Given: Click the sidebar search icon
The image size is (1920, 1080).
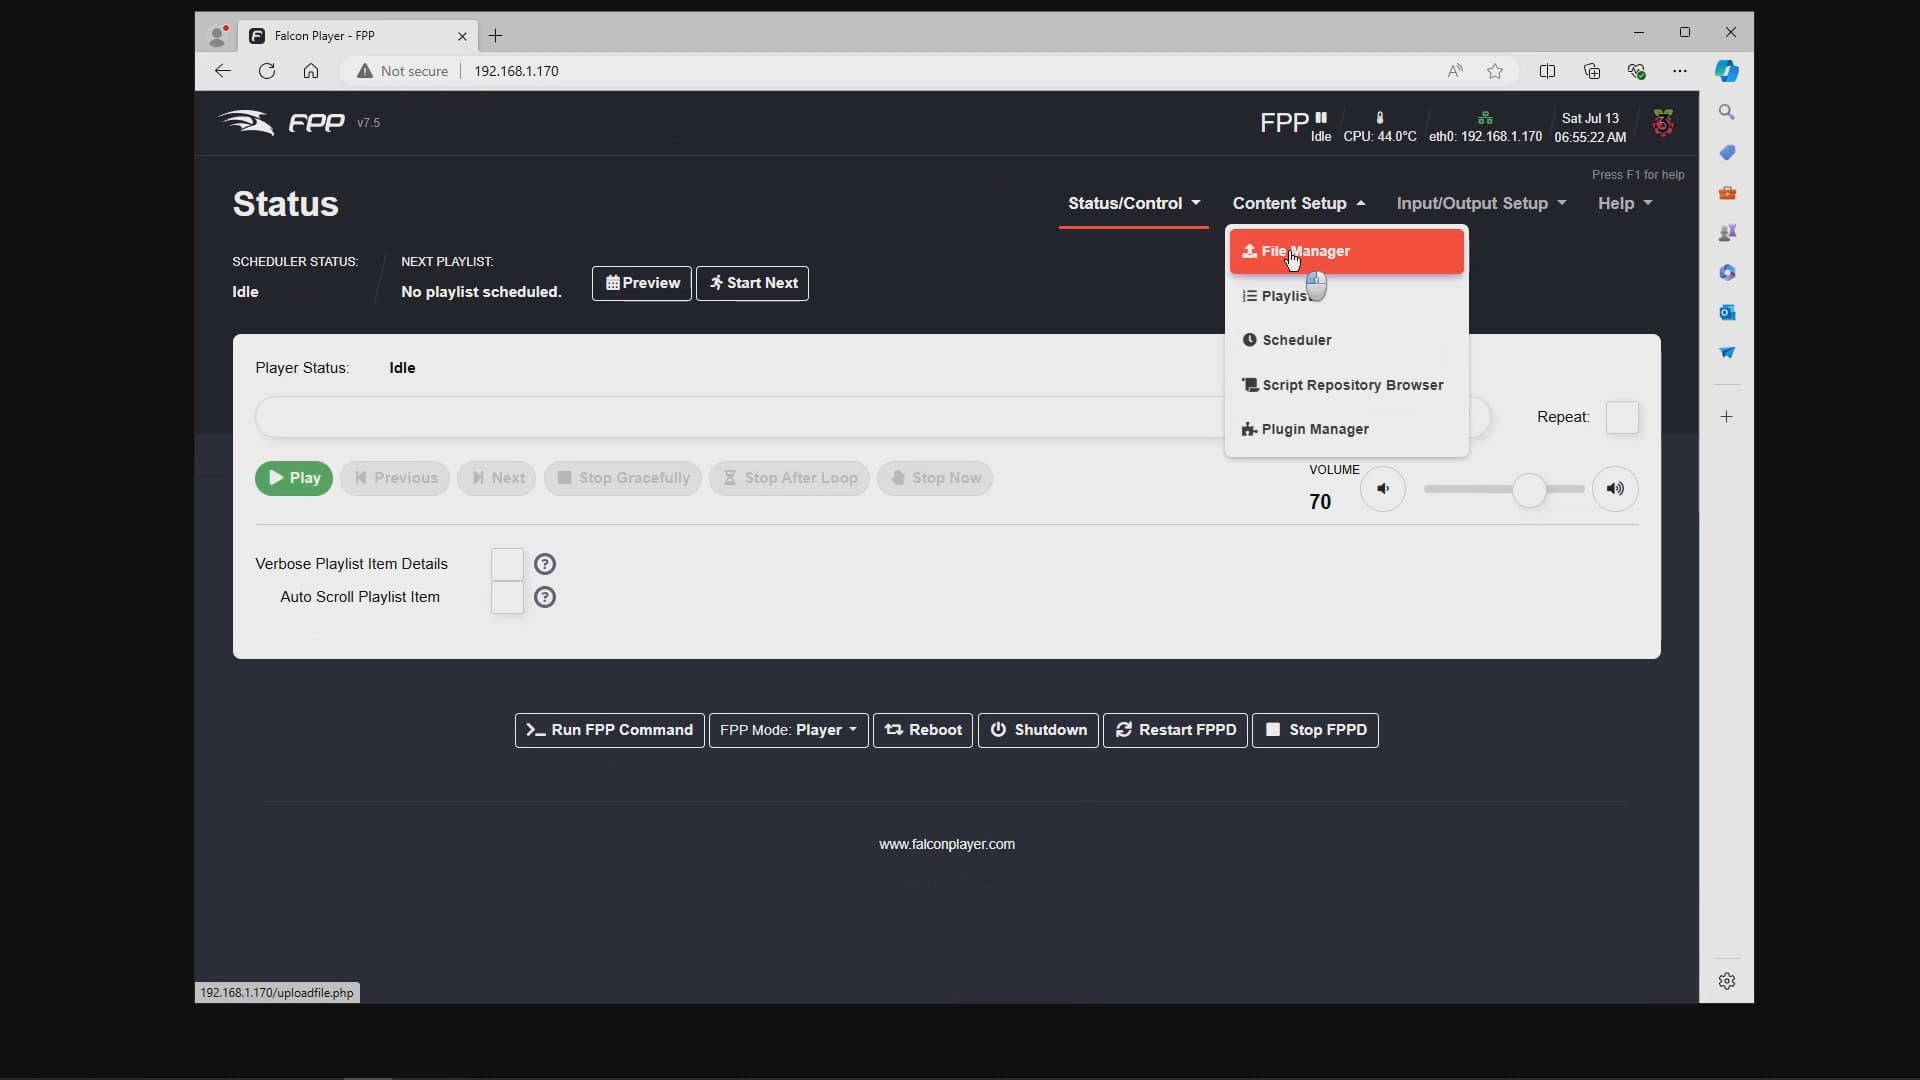Looking at the screenshot, I should (x=1727, y=112).
